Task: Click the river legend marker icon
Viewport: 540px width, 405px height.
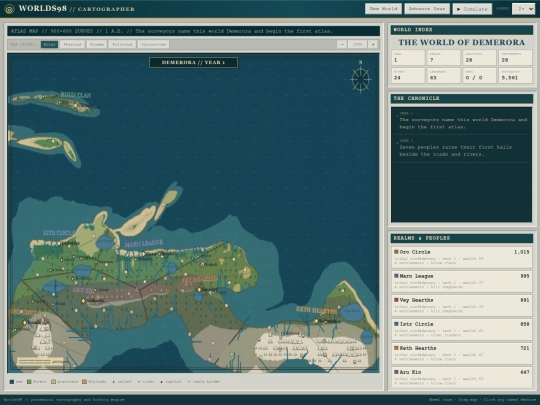Action: point(138,382)
